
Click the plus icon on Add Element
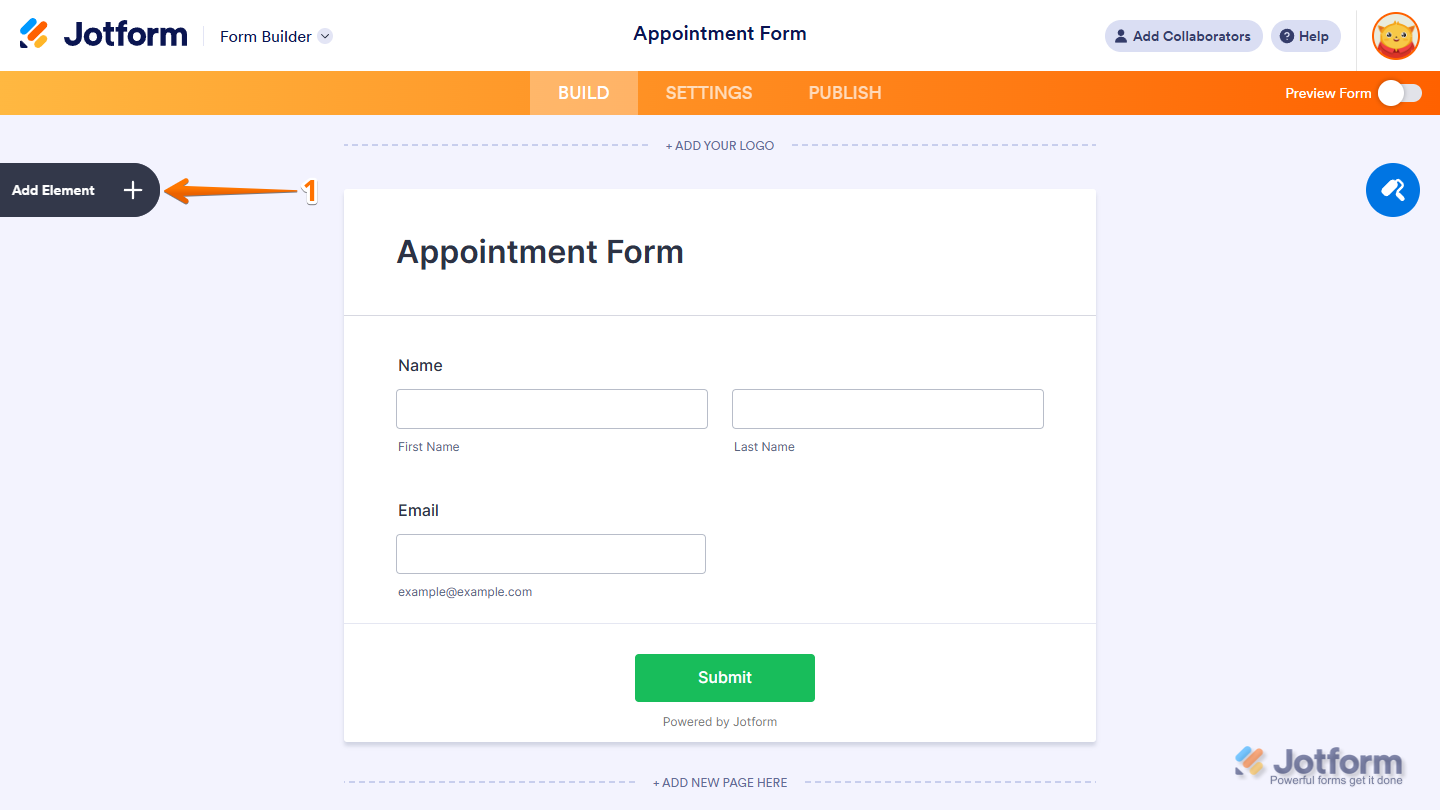(131, 190)
